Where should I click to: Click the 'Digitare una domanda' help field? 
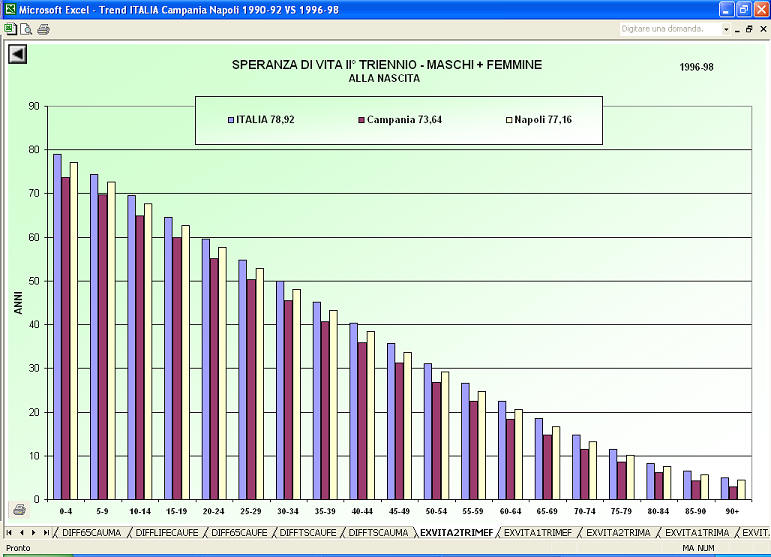[671, 29]
